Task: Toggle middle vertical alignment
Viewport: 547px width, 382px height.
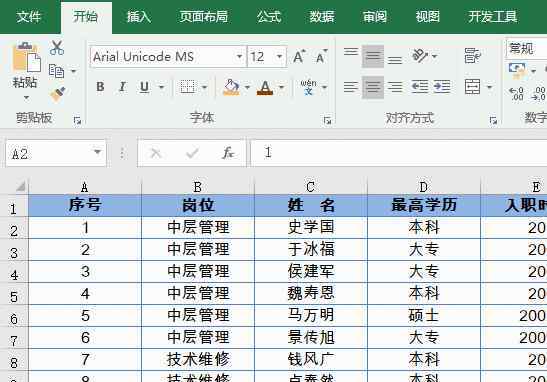Action: pos(373,56)
